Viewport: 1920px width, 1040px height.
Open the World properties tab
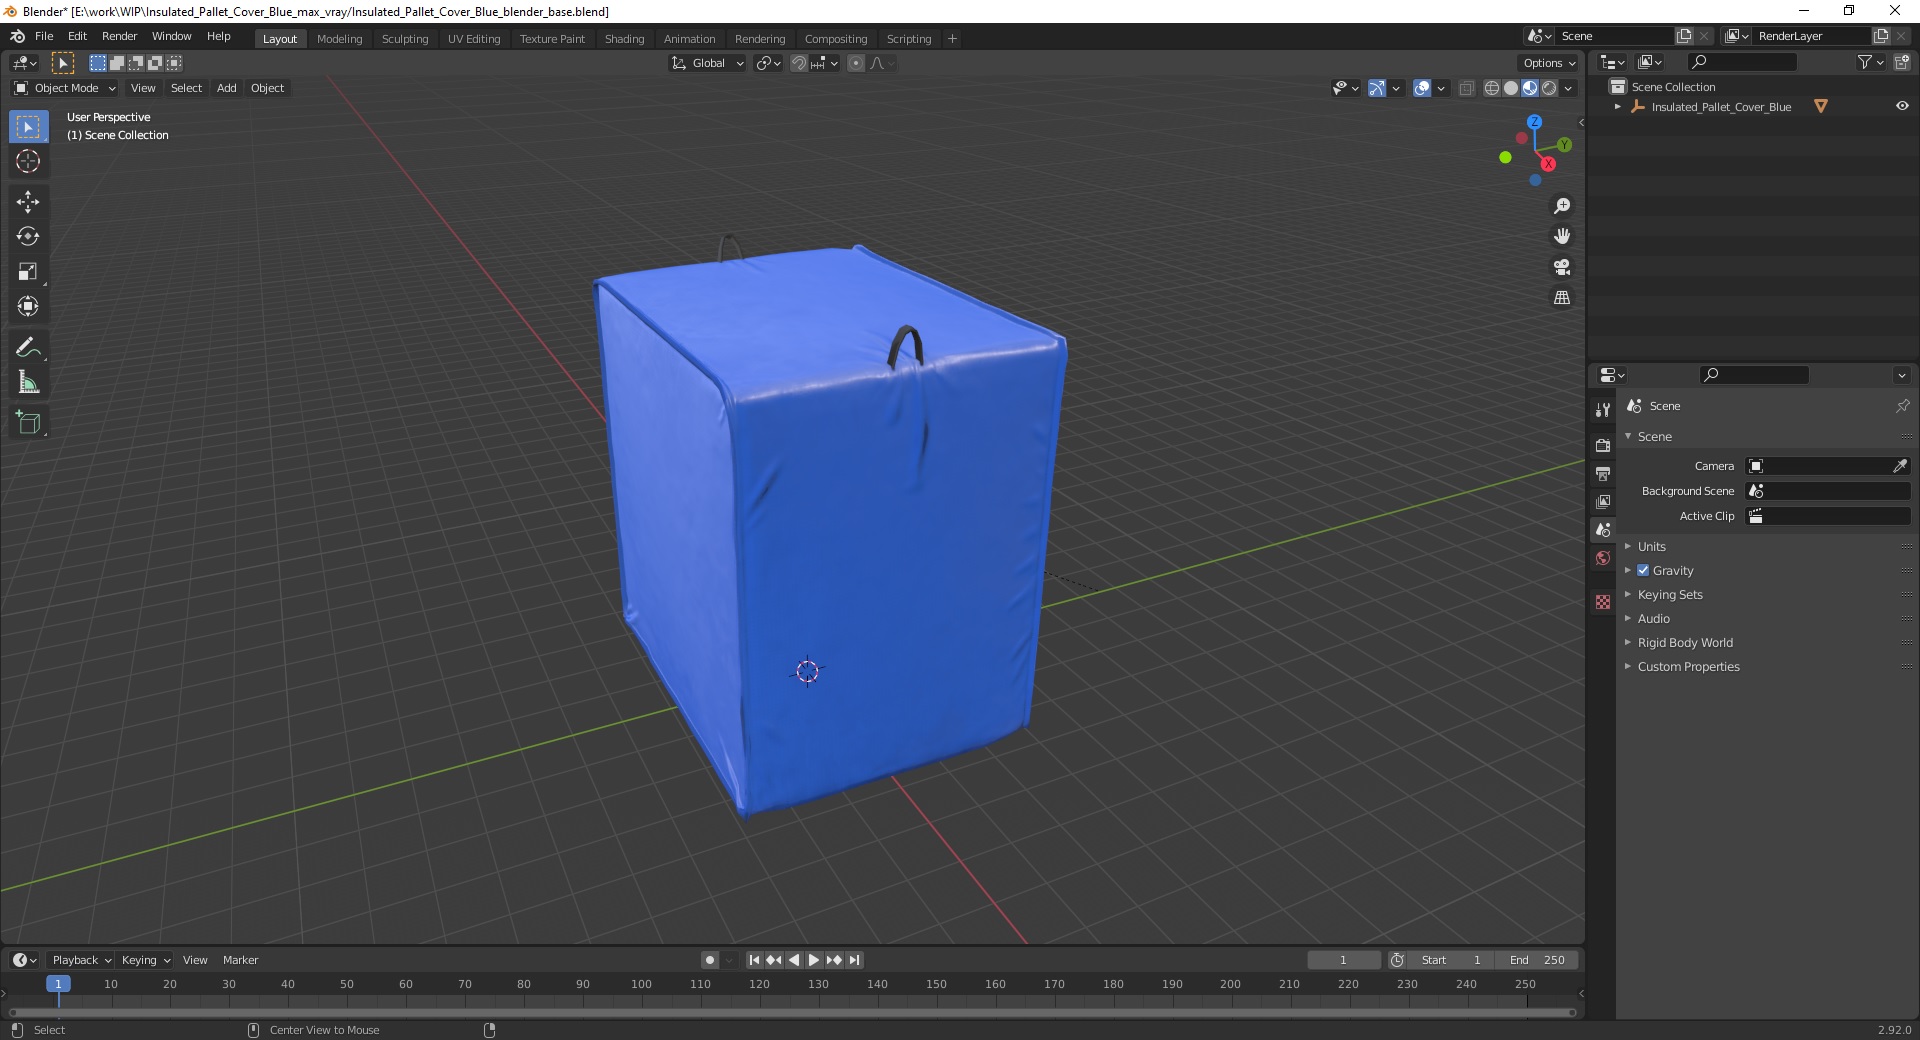point(1603,558)
